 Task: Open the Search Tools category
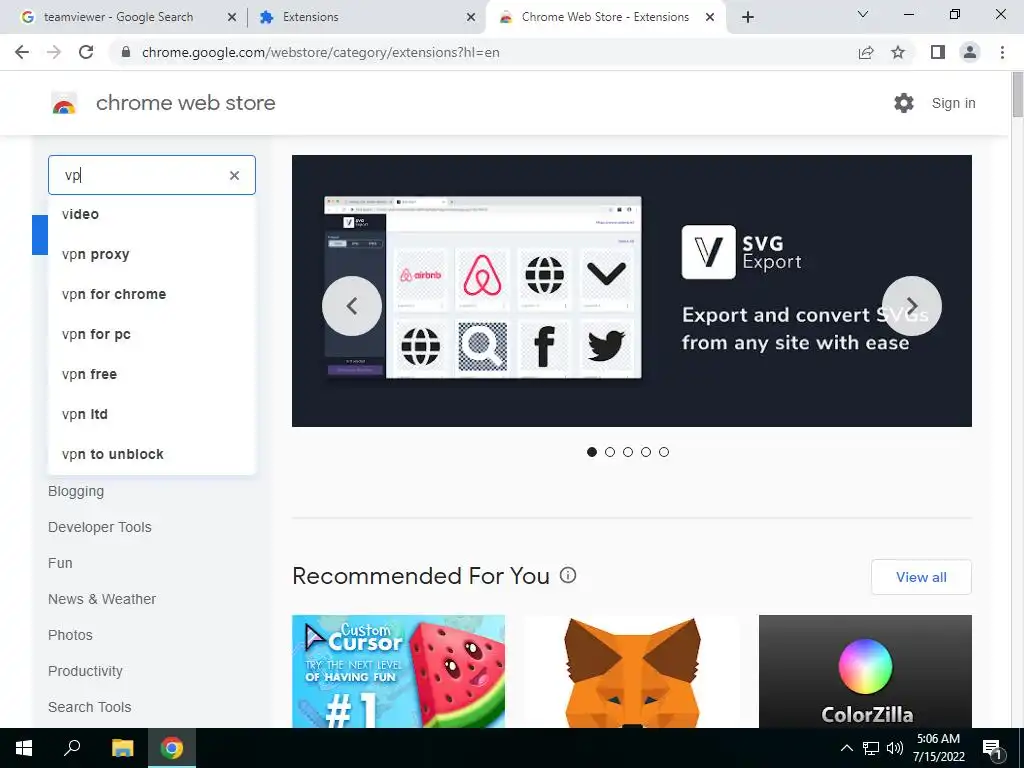(x=89, y=707)
